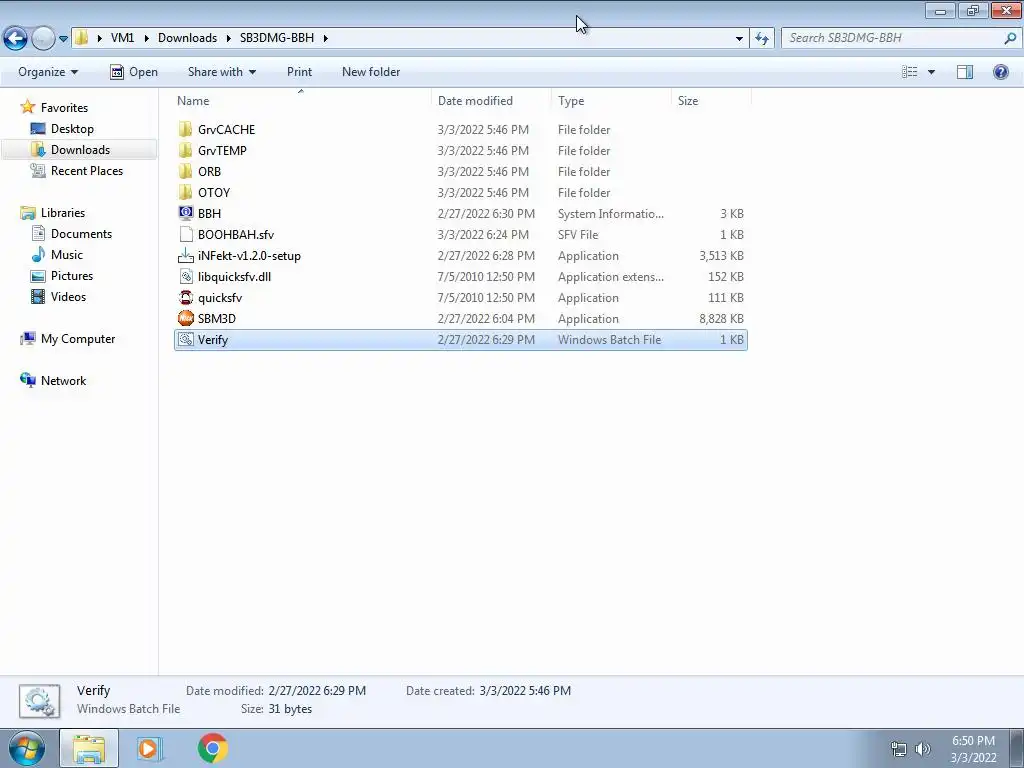Open Videos library

coord(68,296)
